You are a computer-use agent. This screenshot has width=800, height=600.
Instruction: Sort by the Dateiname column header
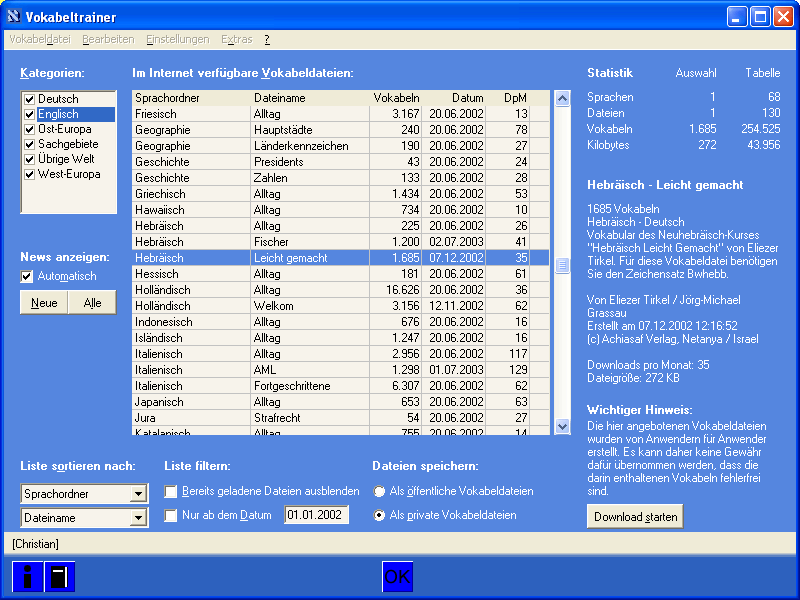[x=309, y=98]
